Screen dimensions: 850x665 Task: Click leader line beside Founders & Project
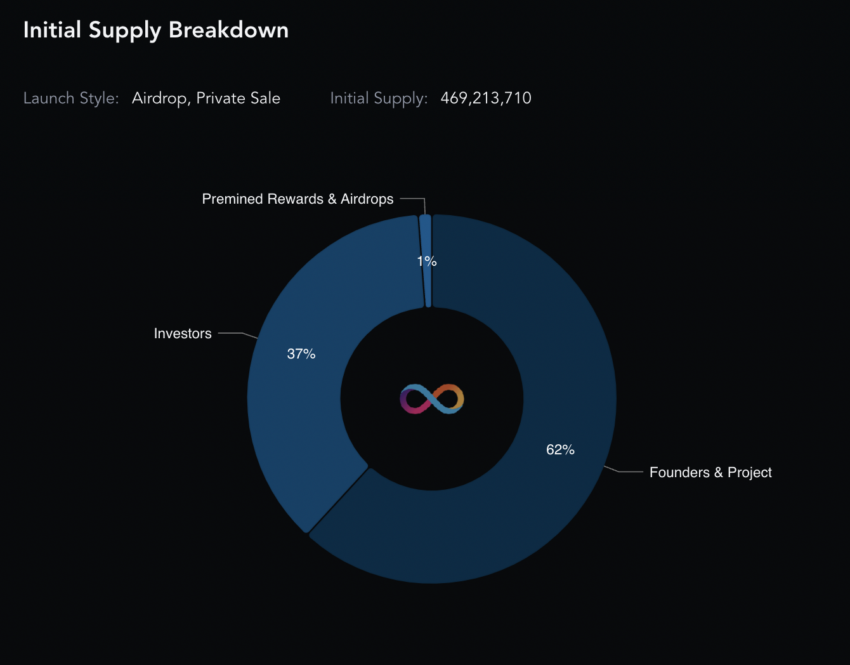[623, 470]
